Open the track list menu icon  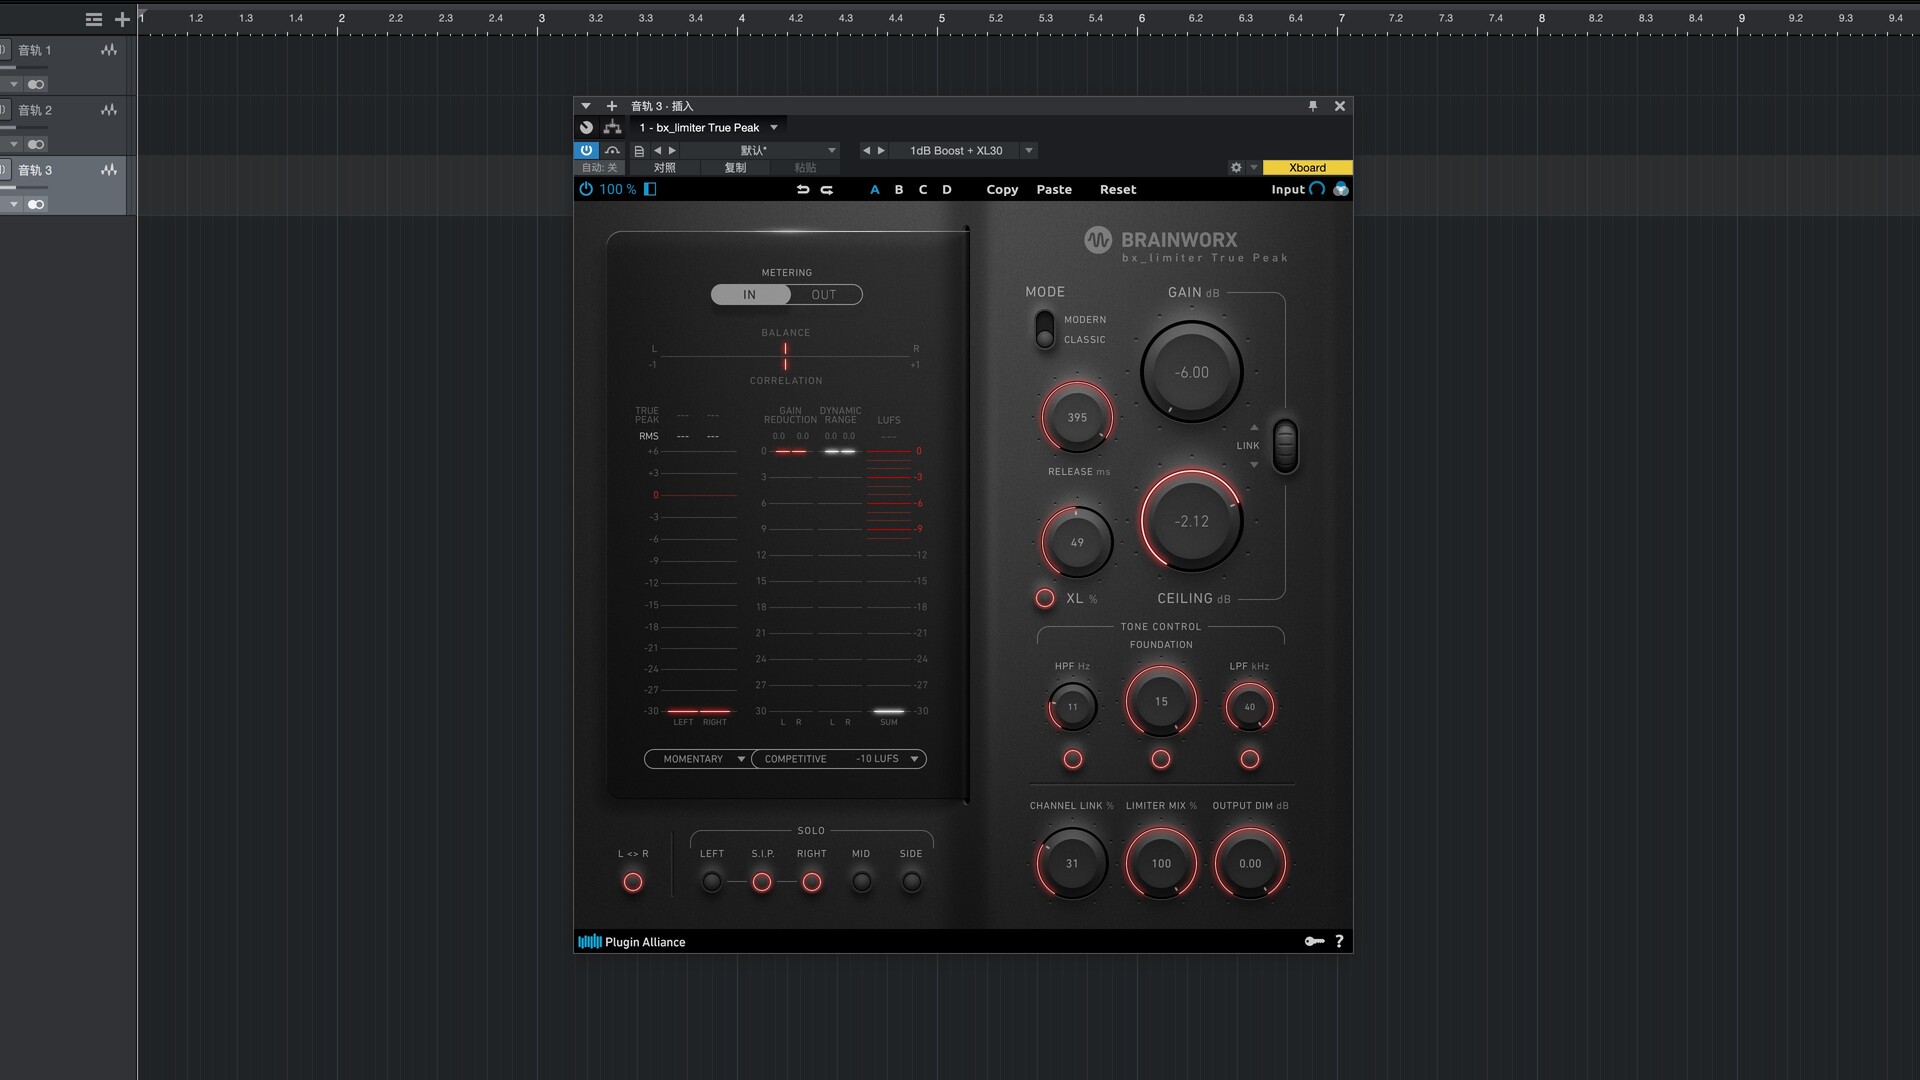(x=94, y=19)
